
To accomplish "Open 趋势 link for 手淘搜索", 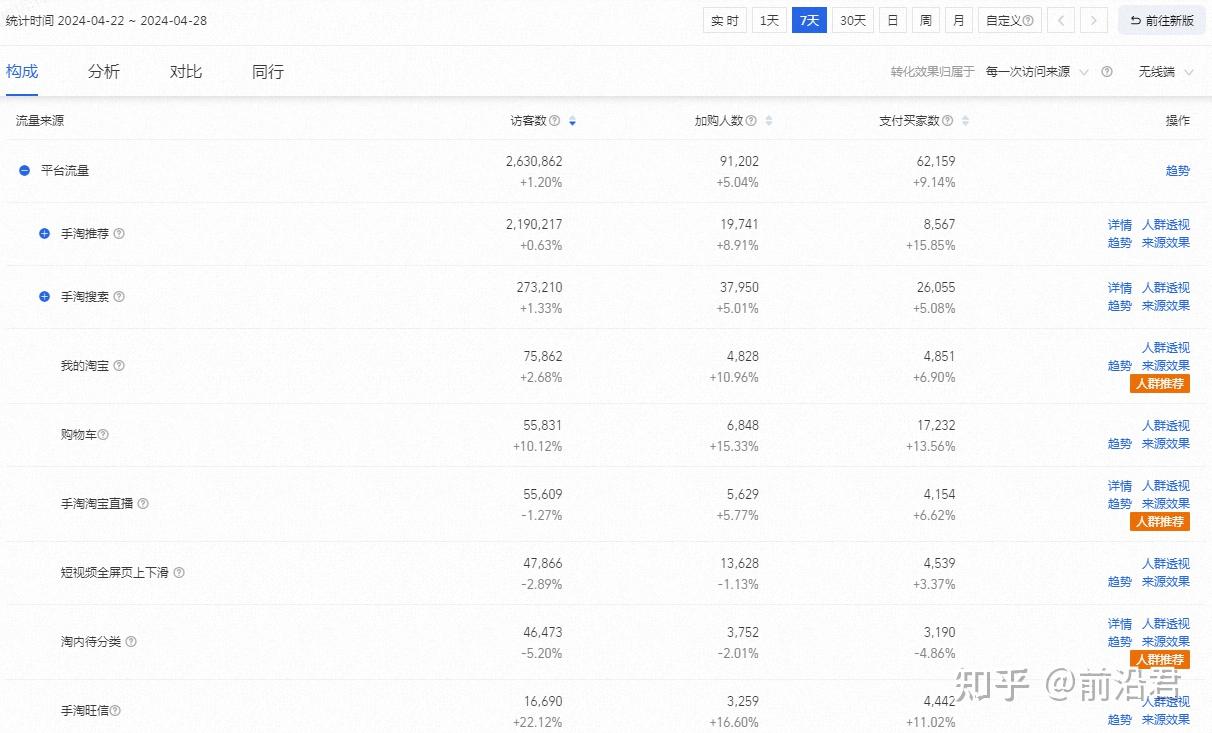I will (x=1120, y=306).
